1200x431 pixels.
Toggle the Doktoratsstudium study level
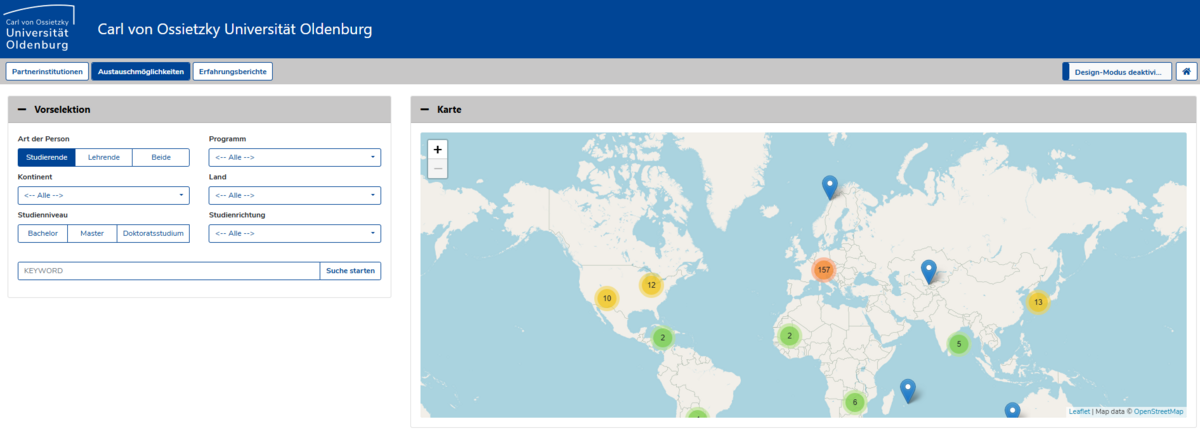click(153, 233)
